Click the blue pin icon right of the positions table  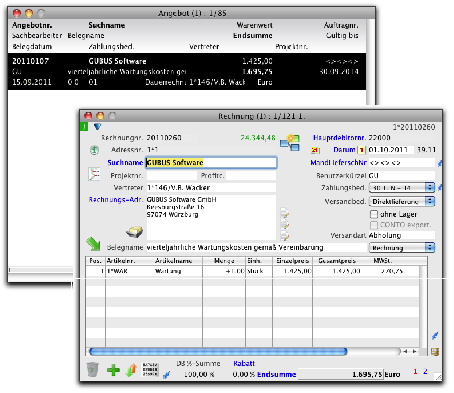click(x=435, y=336)
